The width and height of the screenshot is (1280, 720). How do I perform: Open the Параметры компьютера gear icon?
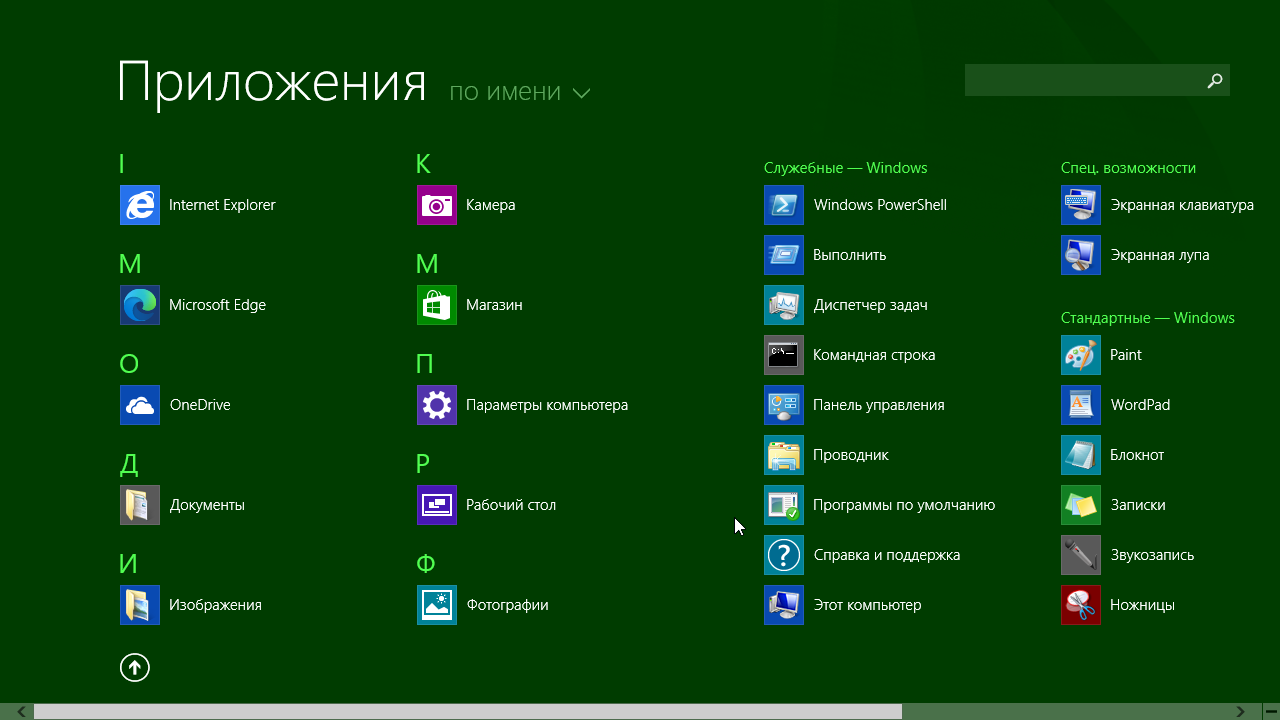[x=437, y=405]
